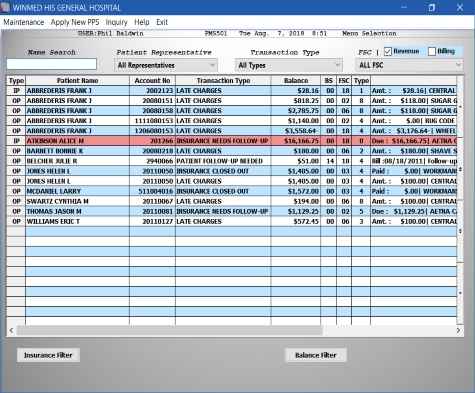This screenshot has width=475, height=393.
Task: Click the horizontal scrollbar right arrow
Action: (458, 330)
